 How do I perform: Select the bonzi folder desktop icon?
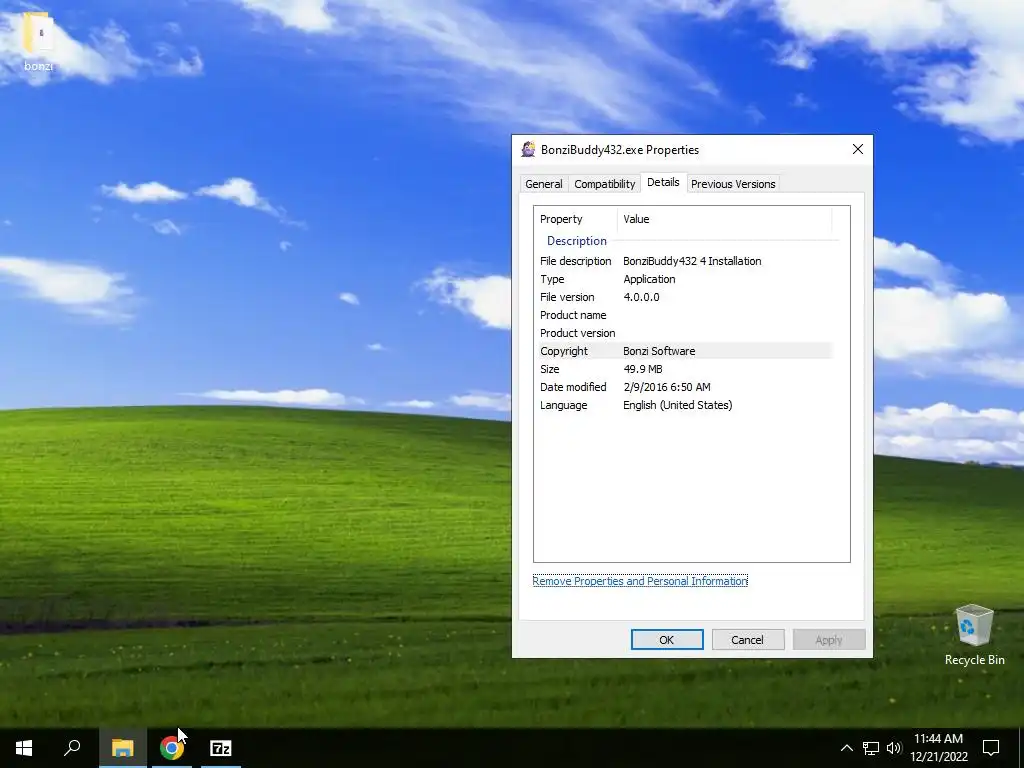click(x=39, y=42)
